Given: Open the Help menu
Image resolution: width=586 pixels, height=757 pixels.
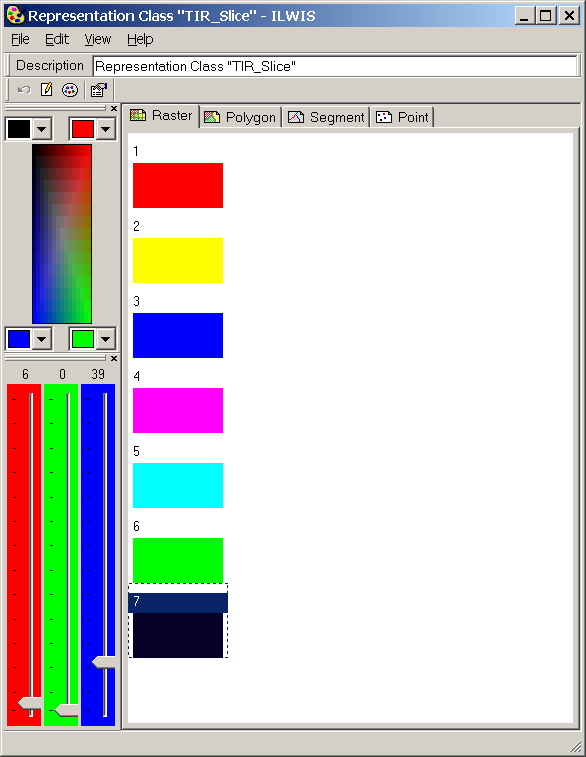Looking at the screenshot, I should click(x=140, y=39).
